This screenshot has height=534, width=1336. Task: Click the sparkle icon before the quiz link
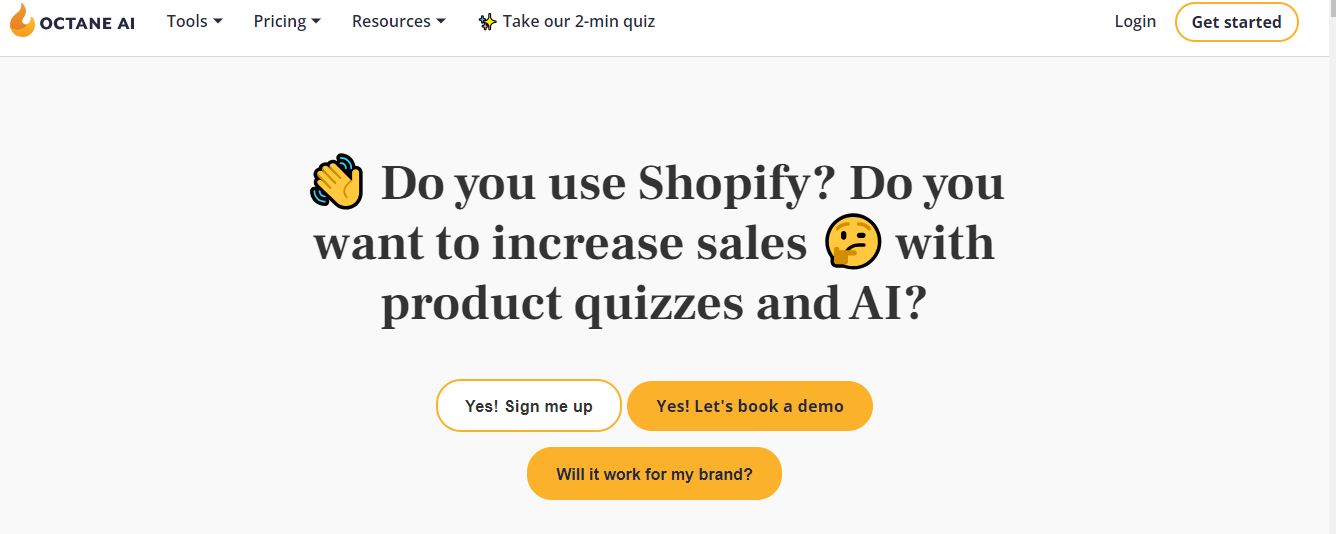click(x=487, y=21)
